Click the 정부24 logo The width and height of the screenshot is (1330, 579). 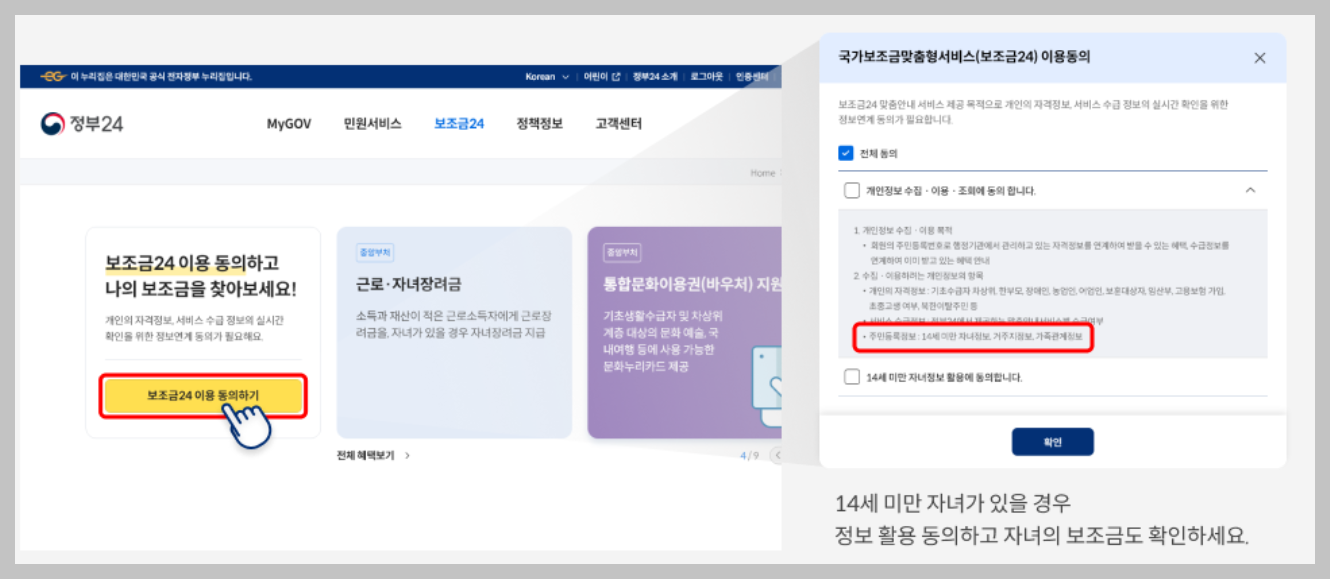point(82,124)
